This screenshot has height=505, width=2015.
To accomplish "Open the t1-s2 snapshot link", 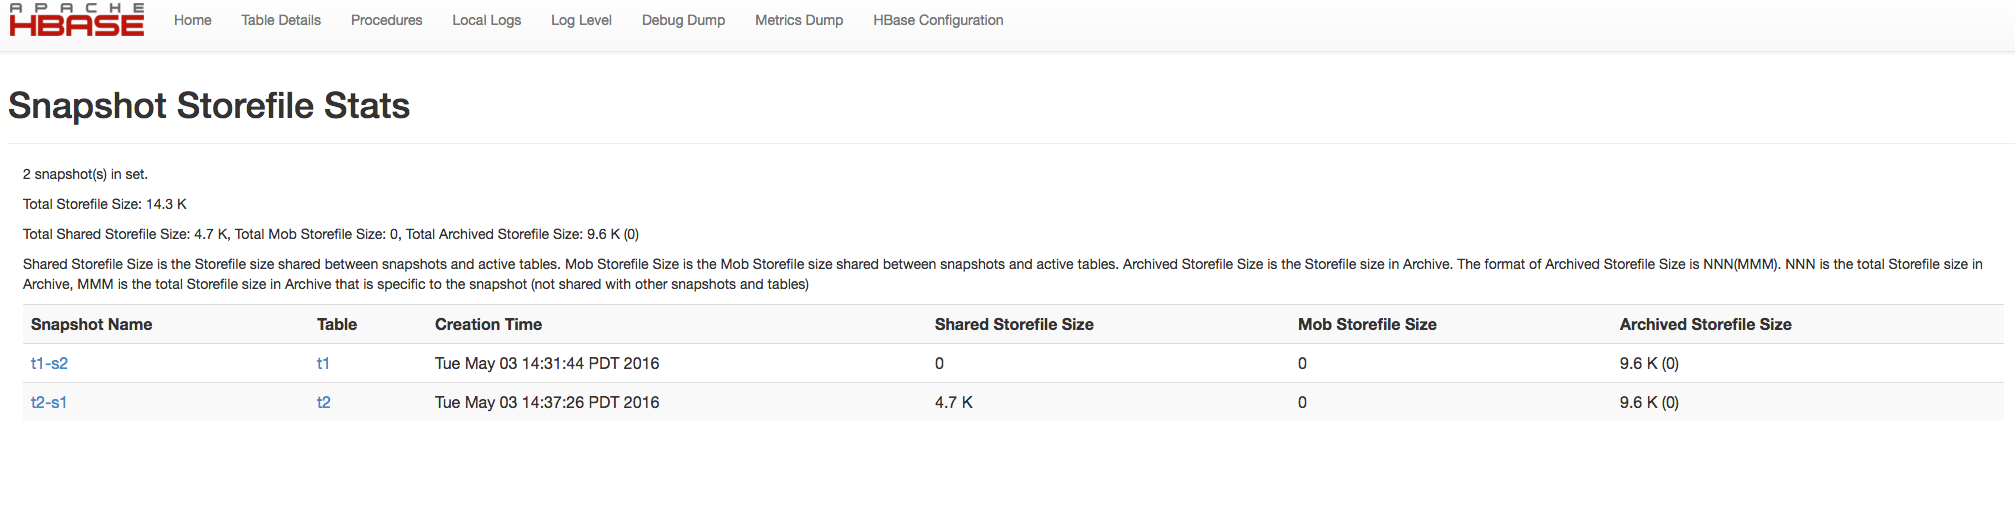I will click(49, 363).
